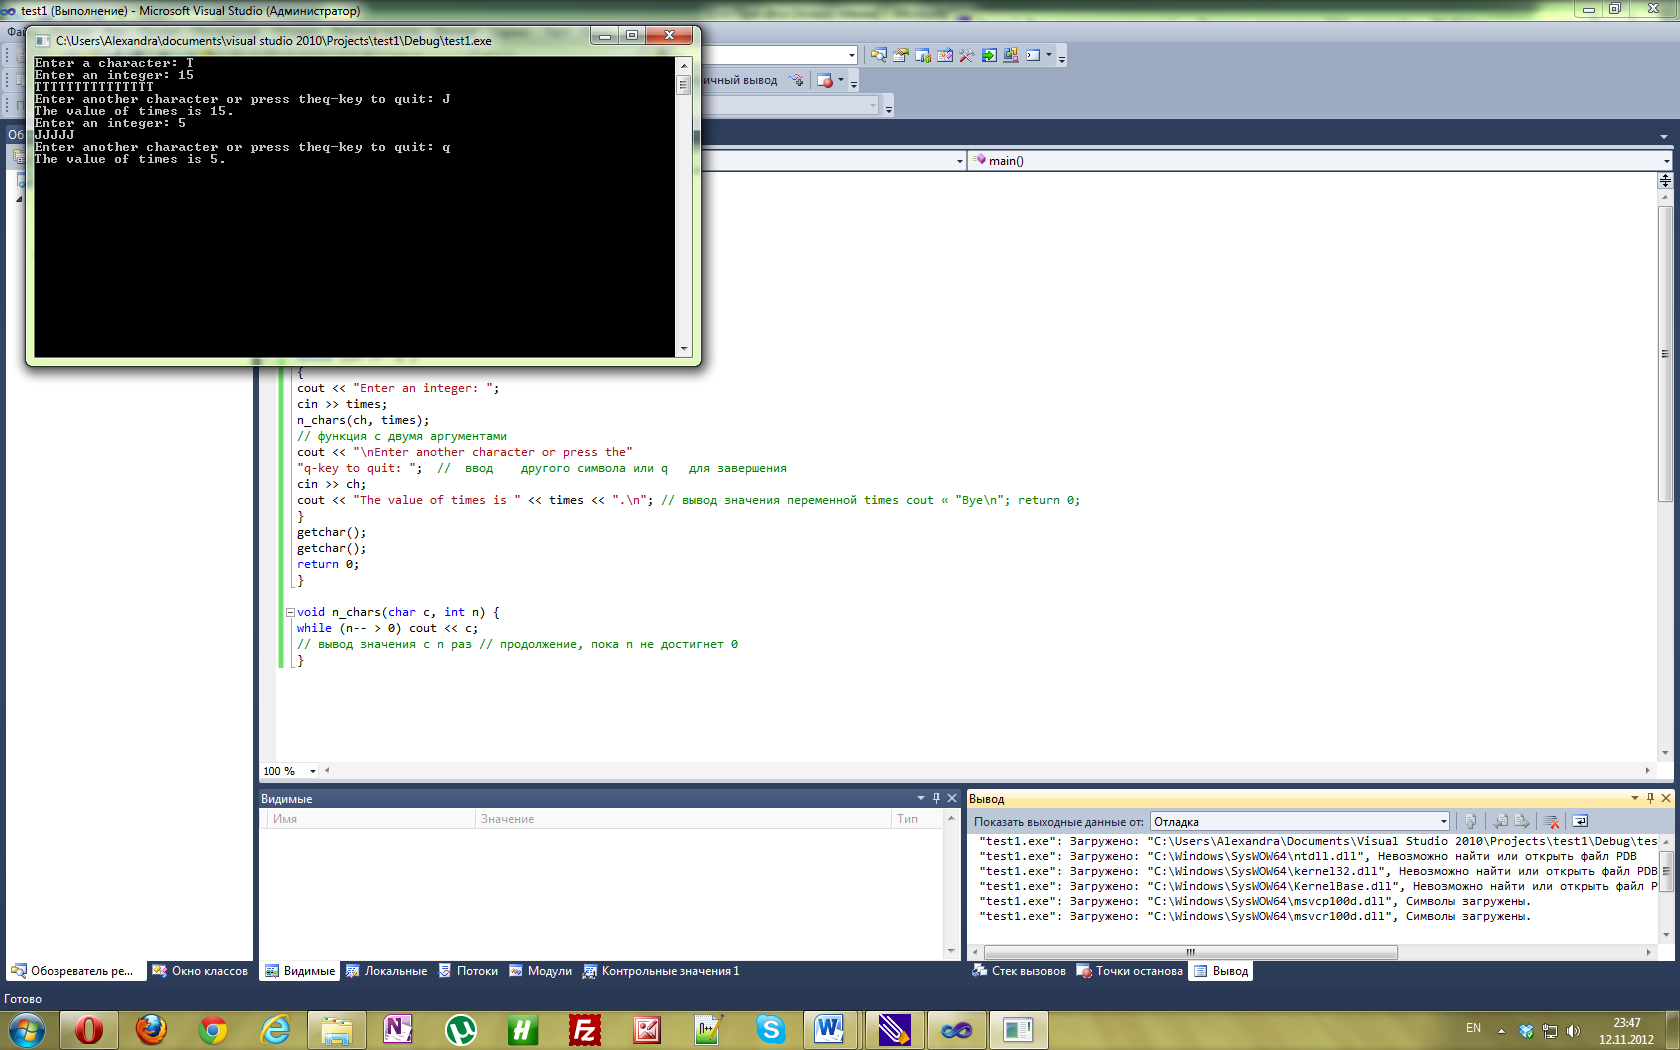Viewport: 1680px width, 1050px height.
Task: Click Find Message in Code output icon
Action: pos(1470,821)
